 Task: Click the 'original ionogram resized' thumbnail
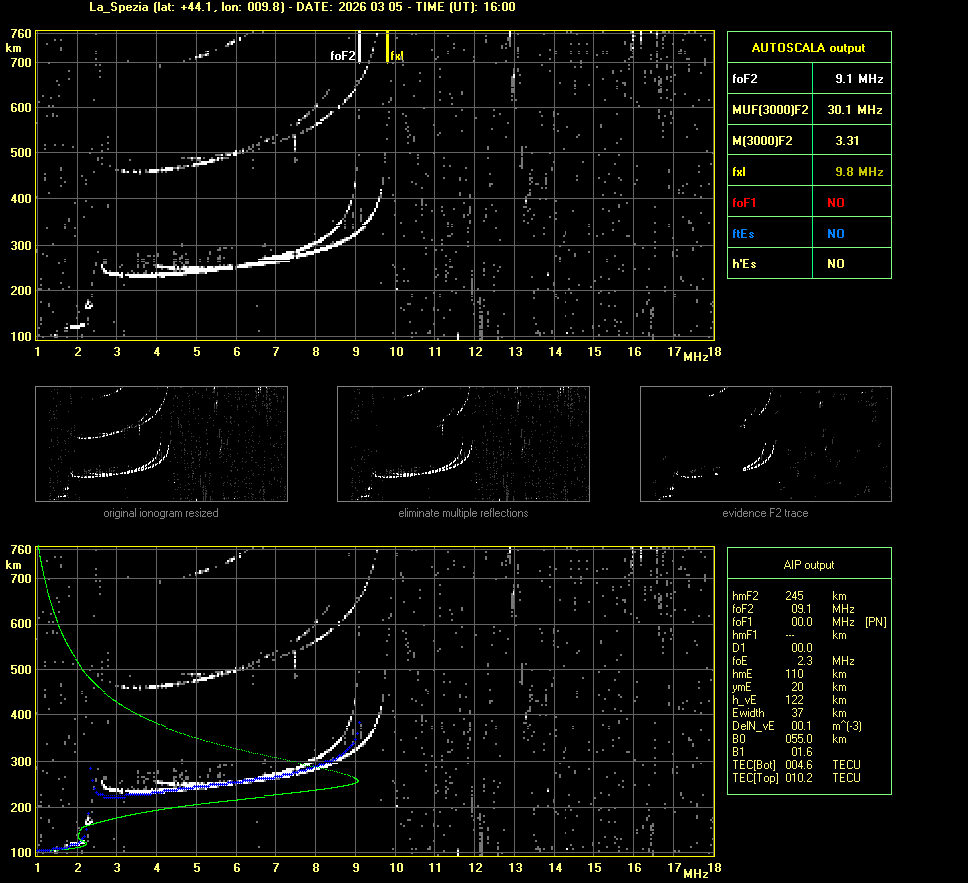tap(161, 444)
